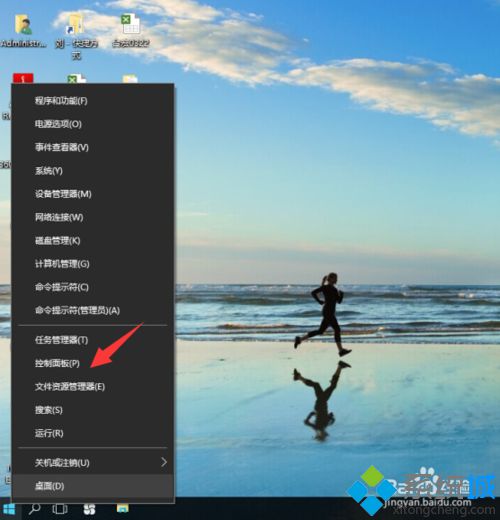Launch the white pinwheel app on taskbar
Viewport: 500px width, 520px height.
click(x=89, y=509)
